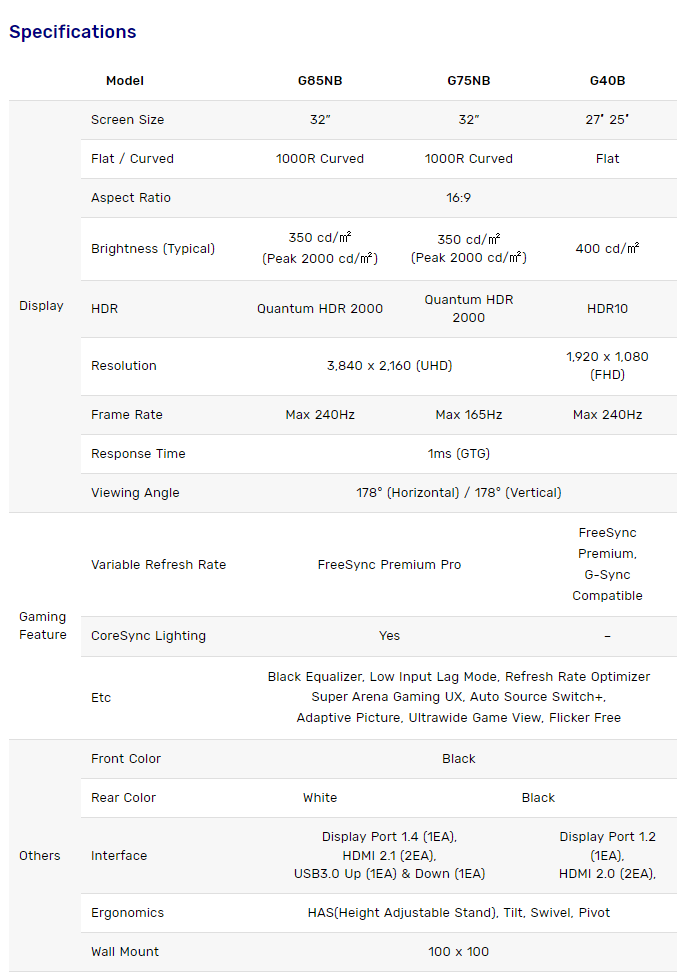
Task: Click the Specifications heading
Action: click(x=73, y=32)
